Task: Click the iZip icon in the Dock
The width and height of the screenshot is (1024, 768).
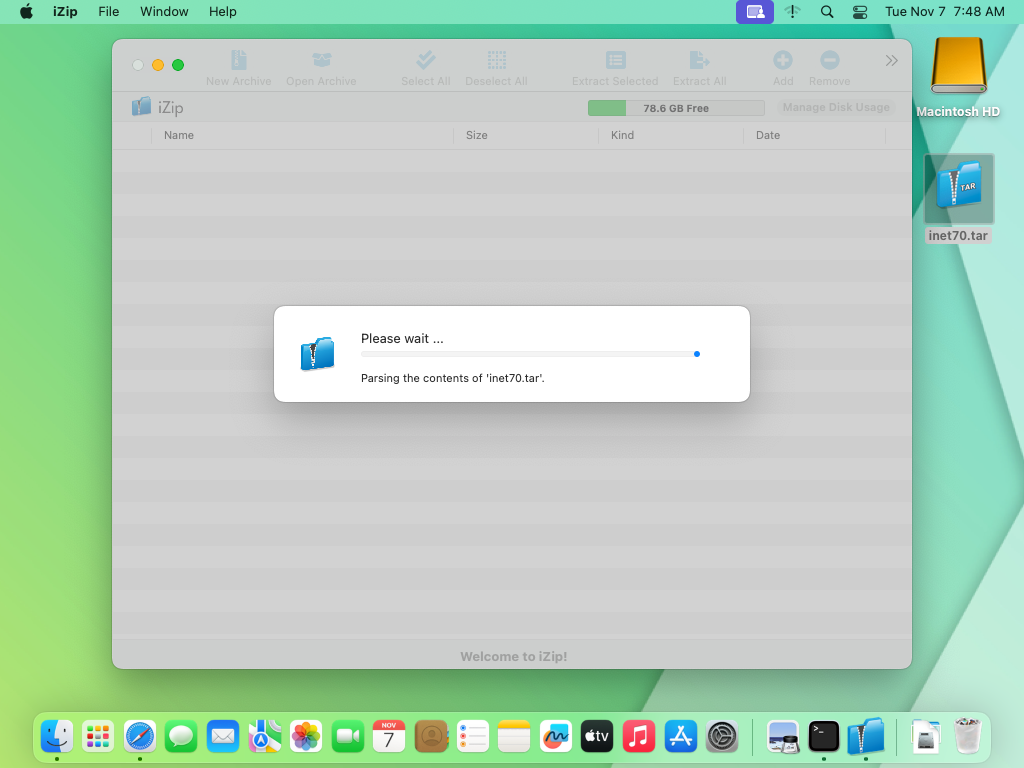Action: coord(866,737)
